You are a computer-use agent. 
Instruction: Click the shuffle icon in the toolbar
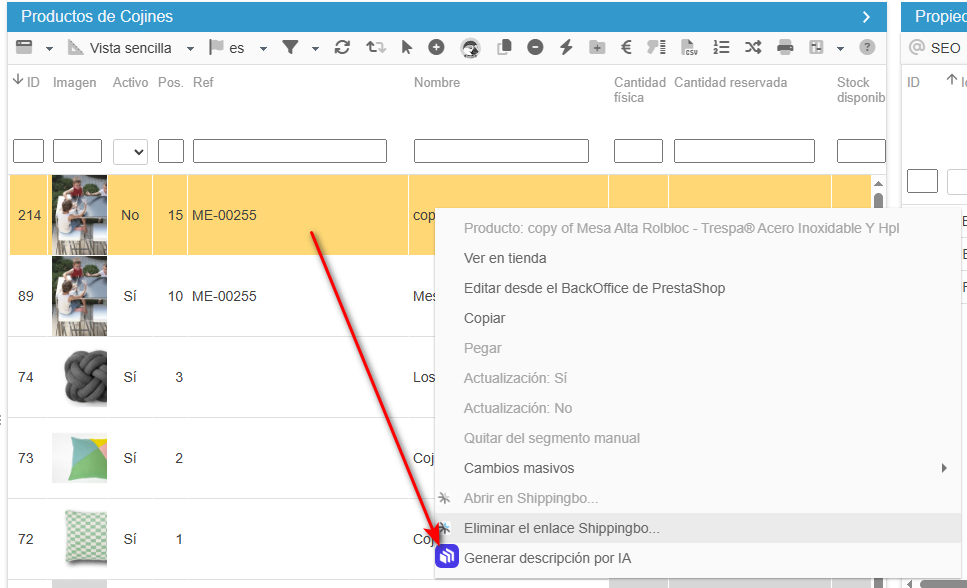coord(752,48)
